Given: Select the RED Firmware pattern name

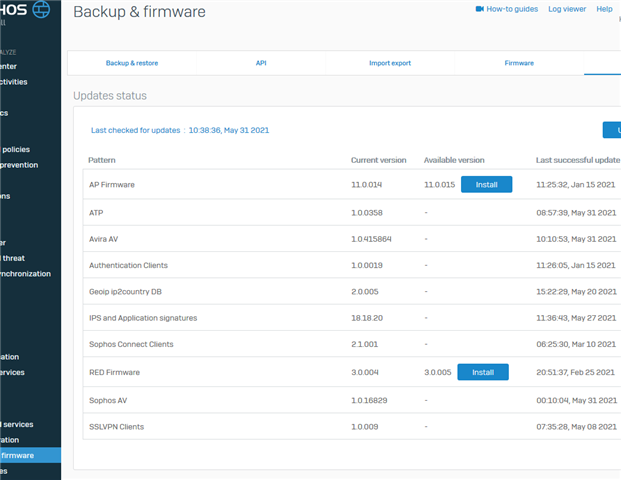Looking at the screenshot, I should click(x=114, y=372).
